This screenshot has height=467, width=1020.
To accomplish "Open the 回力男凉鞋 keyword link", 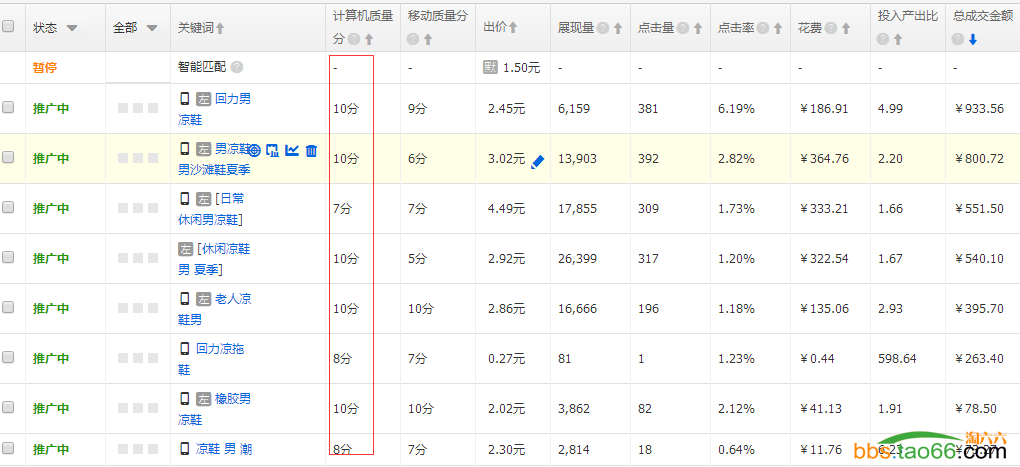I will pyautogui.click(x=233, y=99).
